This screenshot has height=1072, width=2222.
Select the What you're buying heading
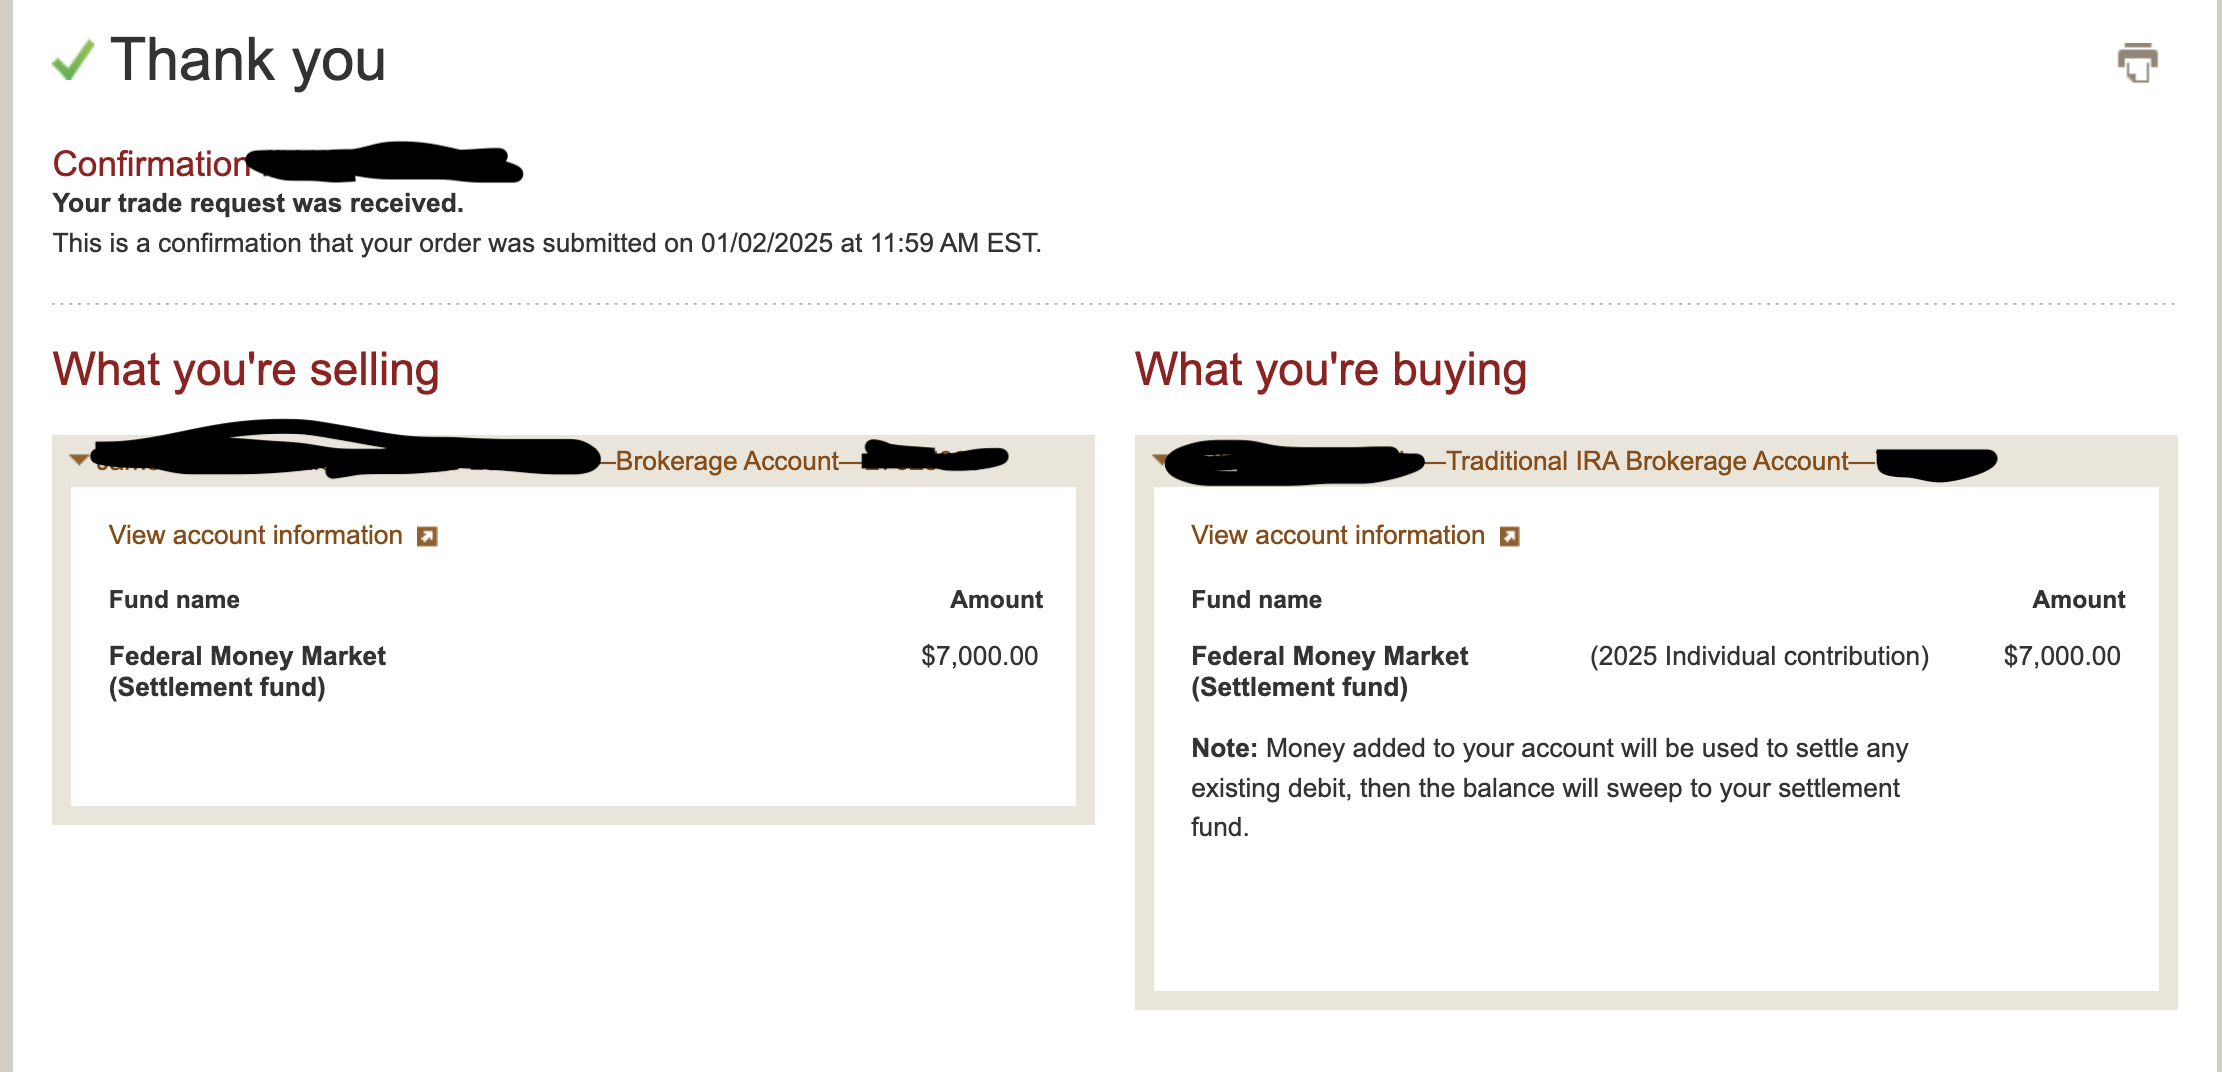(x=1330, y=369)
